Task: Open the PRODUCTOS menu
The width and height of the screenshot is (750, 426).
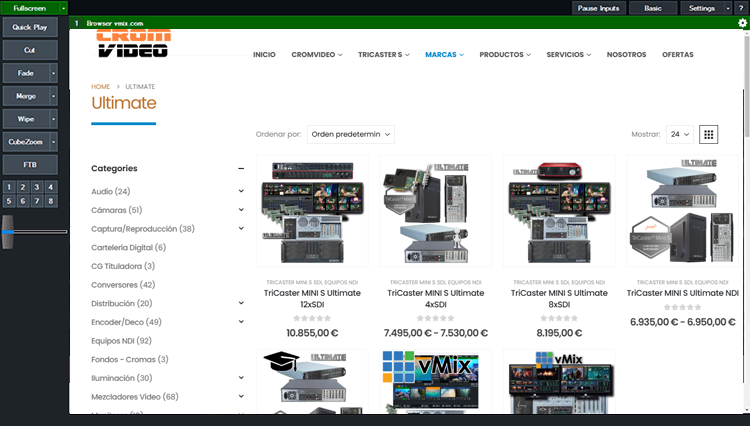Action: (505, 55)
